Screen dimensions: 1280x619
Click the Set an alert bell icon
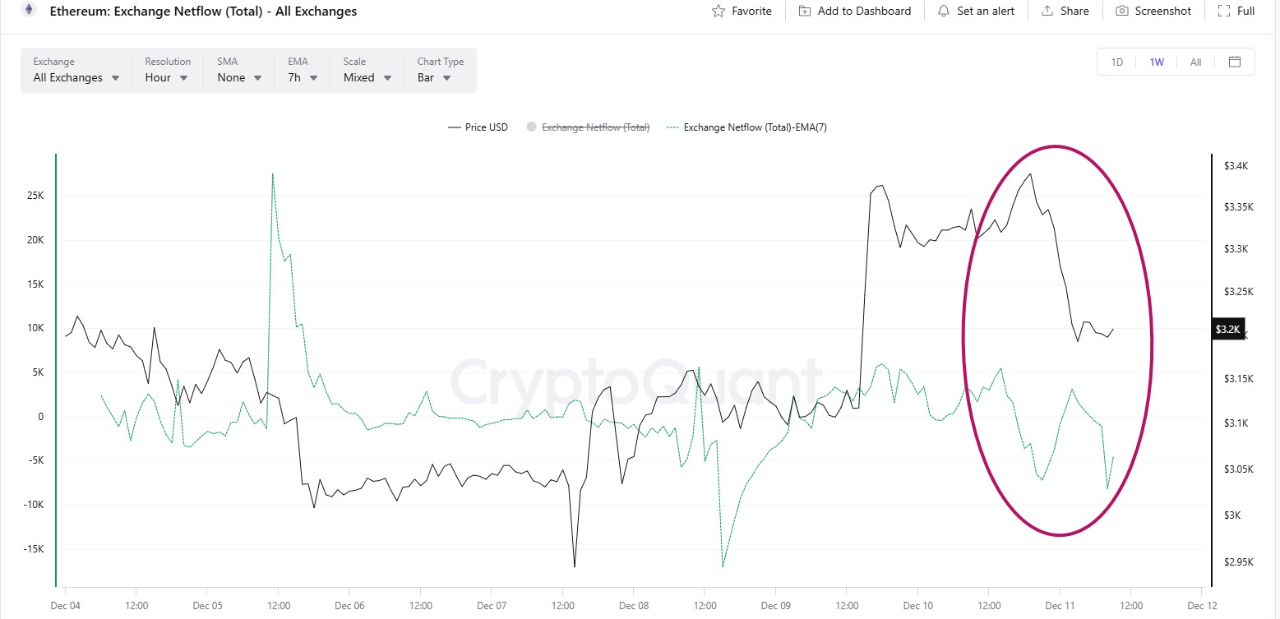942,11
